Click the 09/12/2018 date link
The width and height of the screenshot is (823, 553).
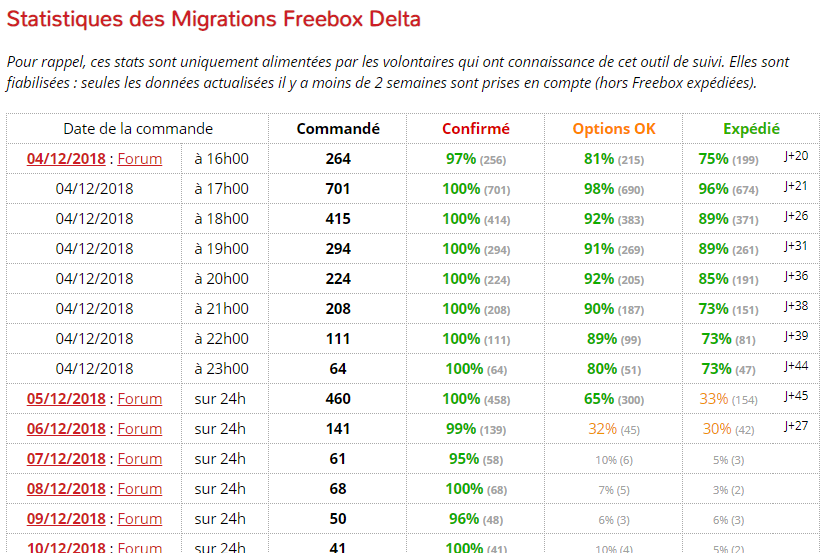[x=66, y=518]
